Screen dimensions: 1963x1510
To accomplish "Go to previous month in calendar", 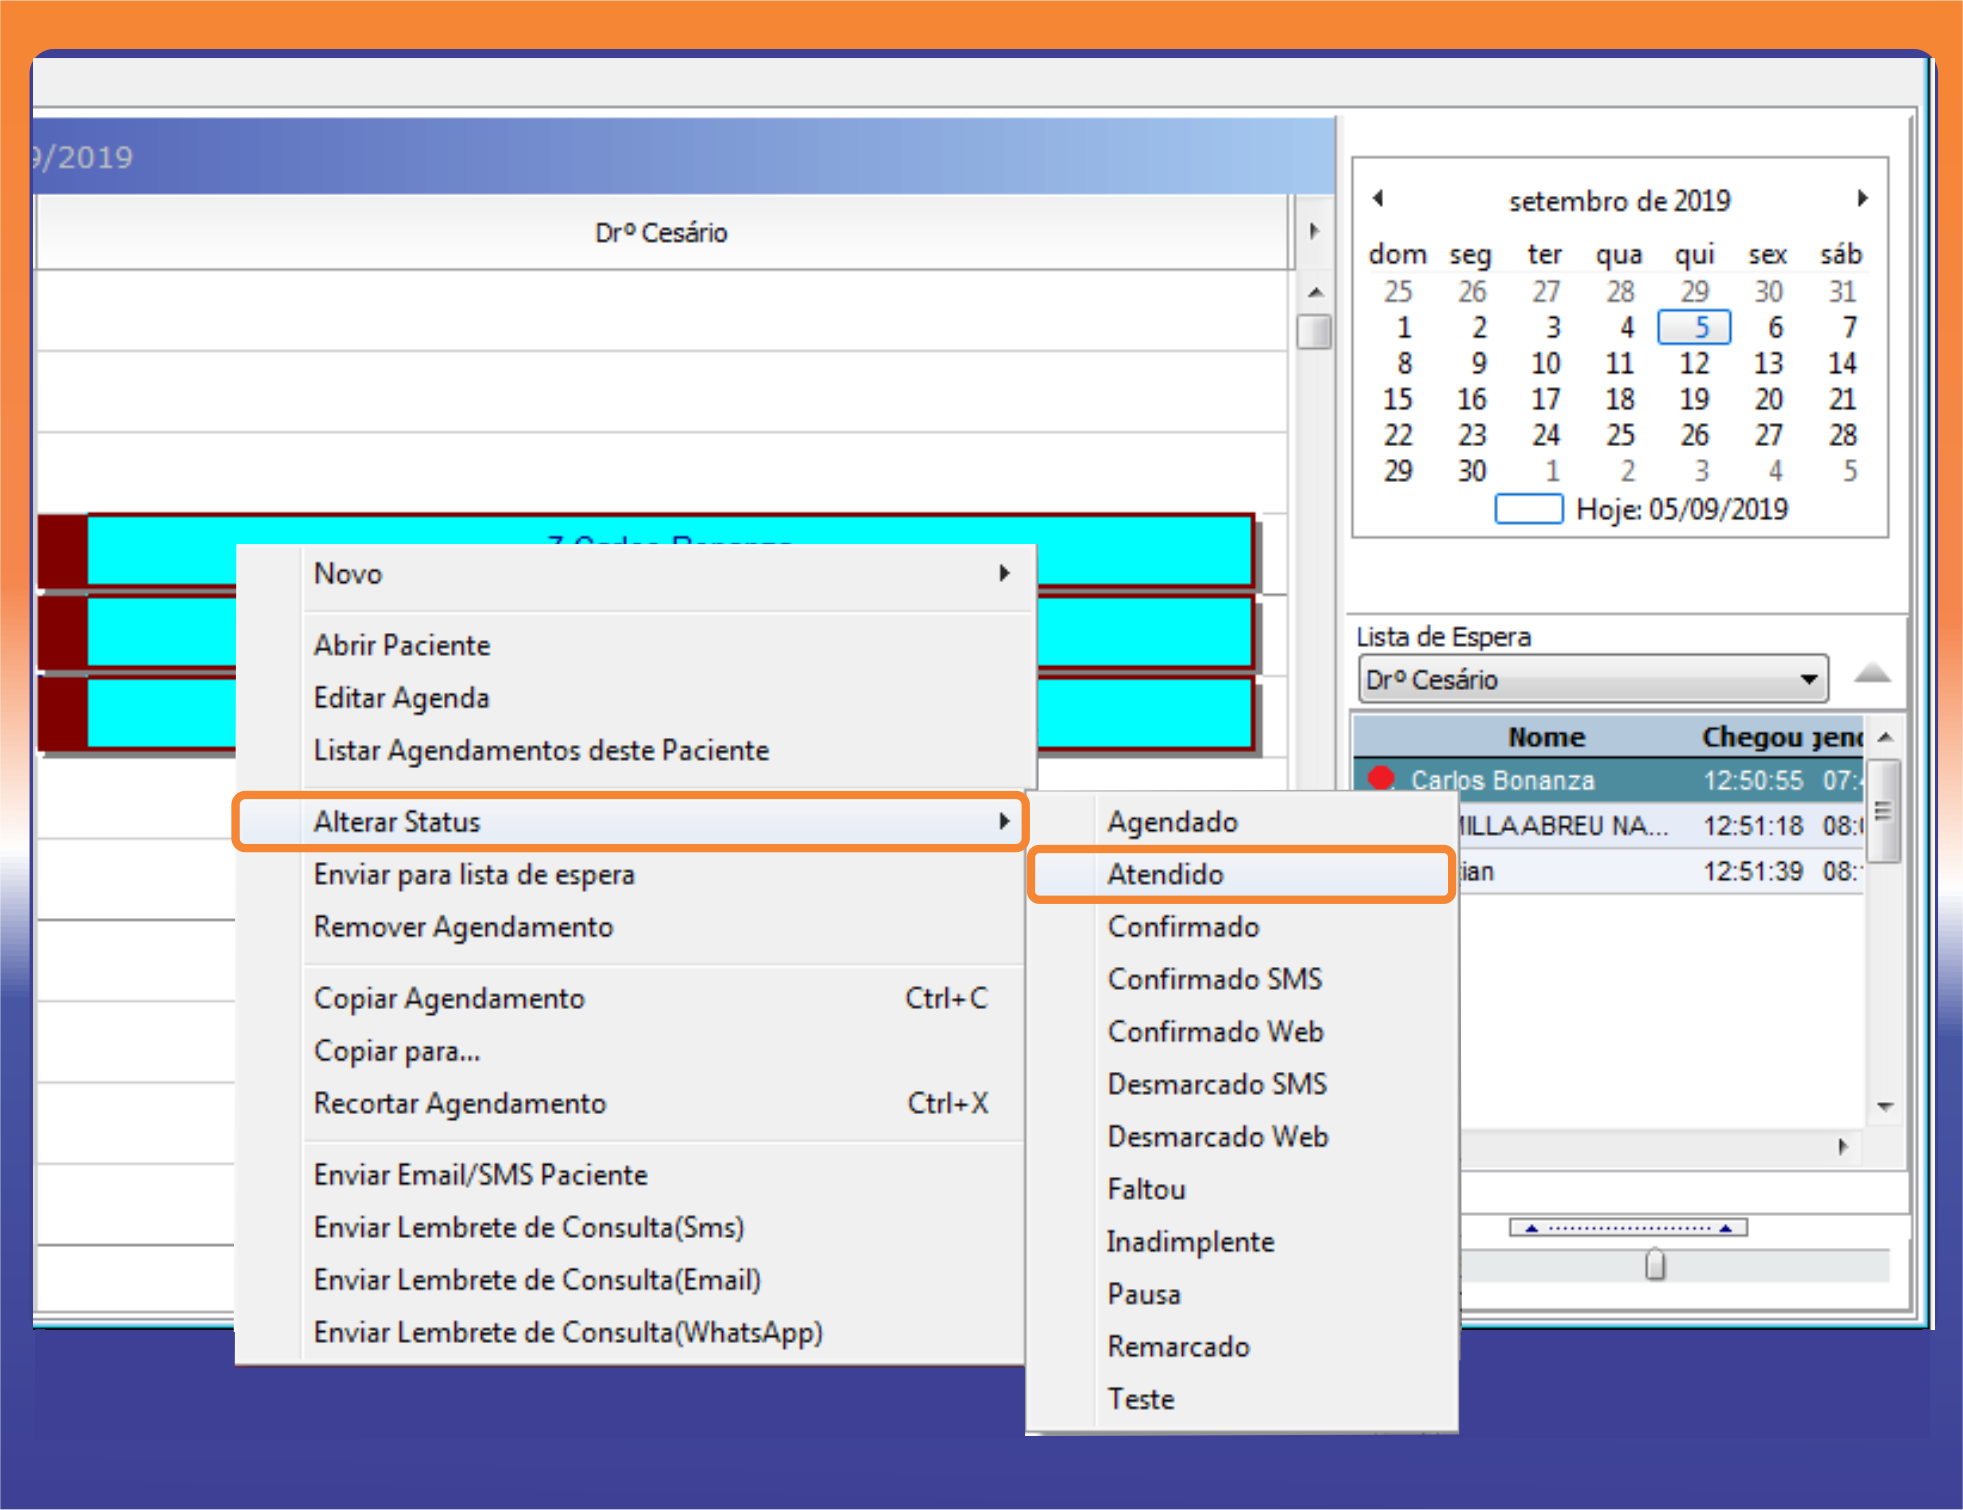I will tap(1378, 198).
